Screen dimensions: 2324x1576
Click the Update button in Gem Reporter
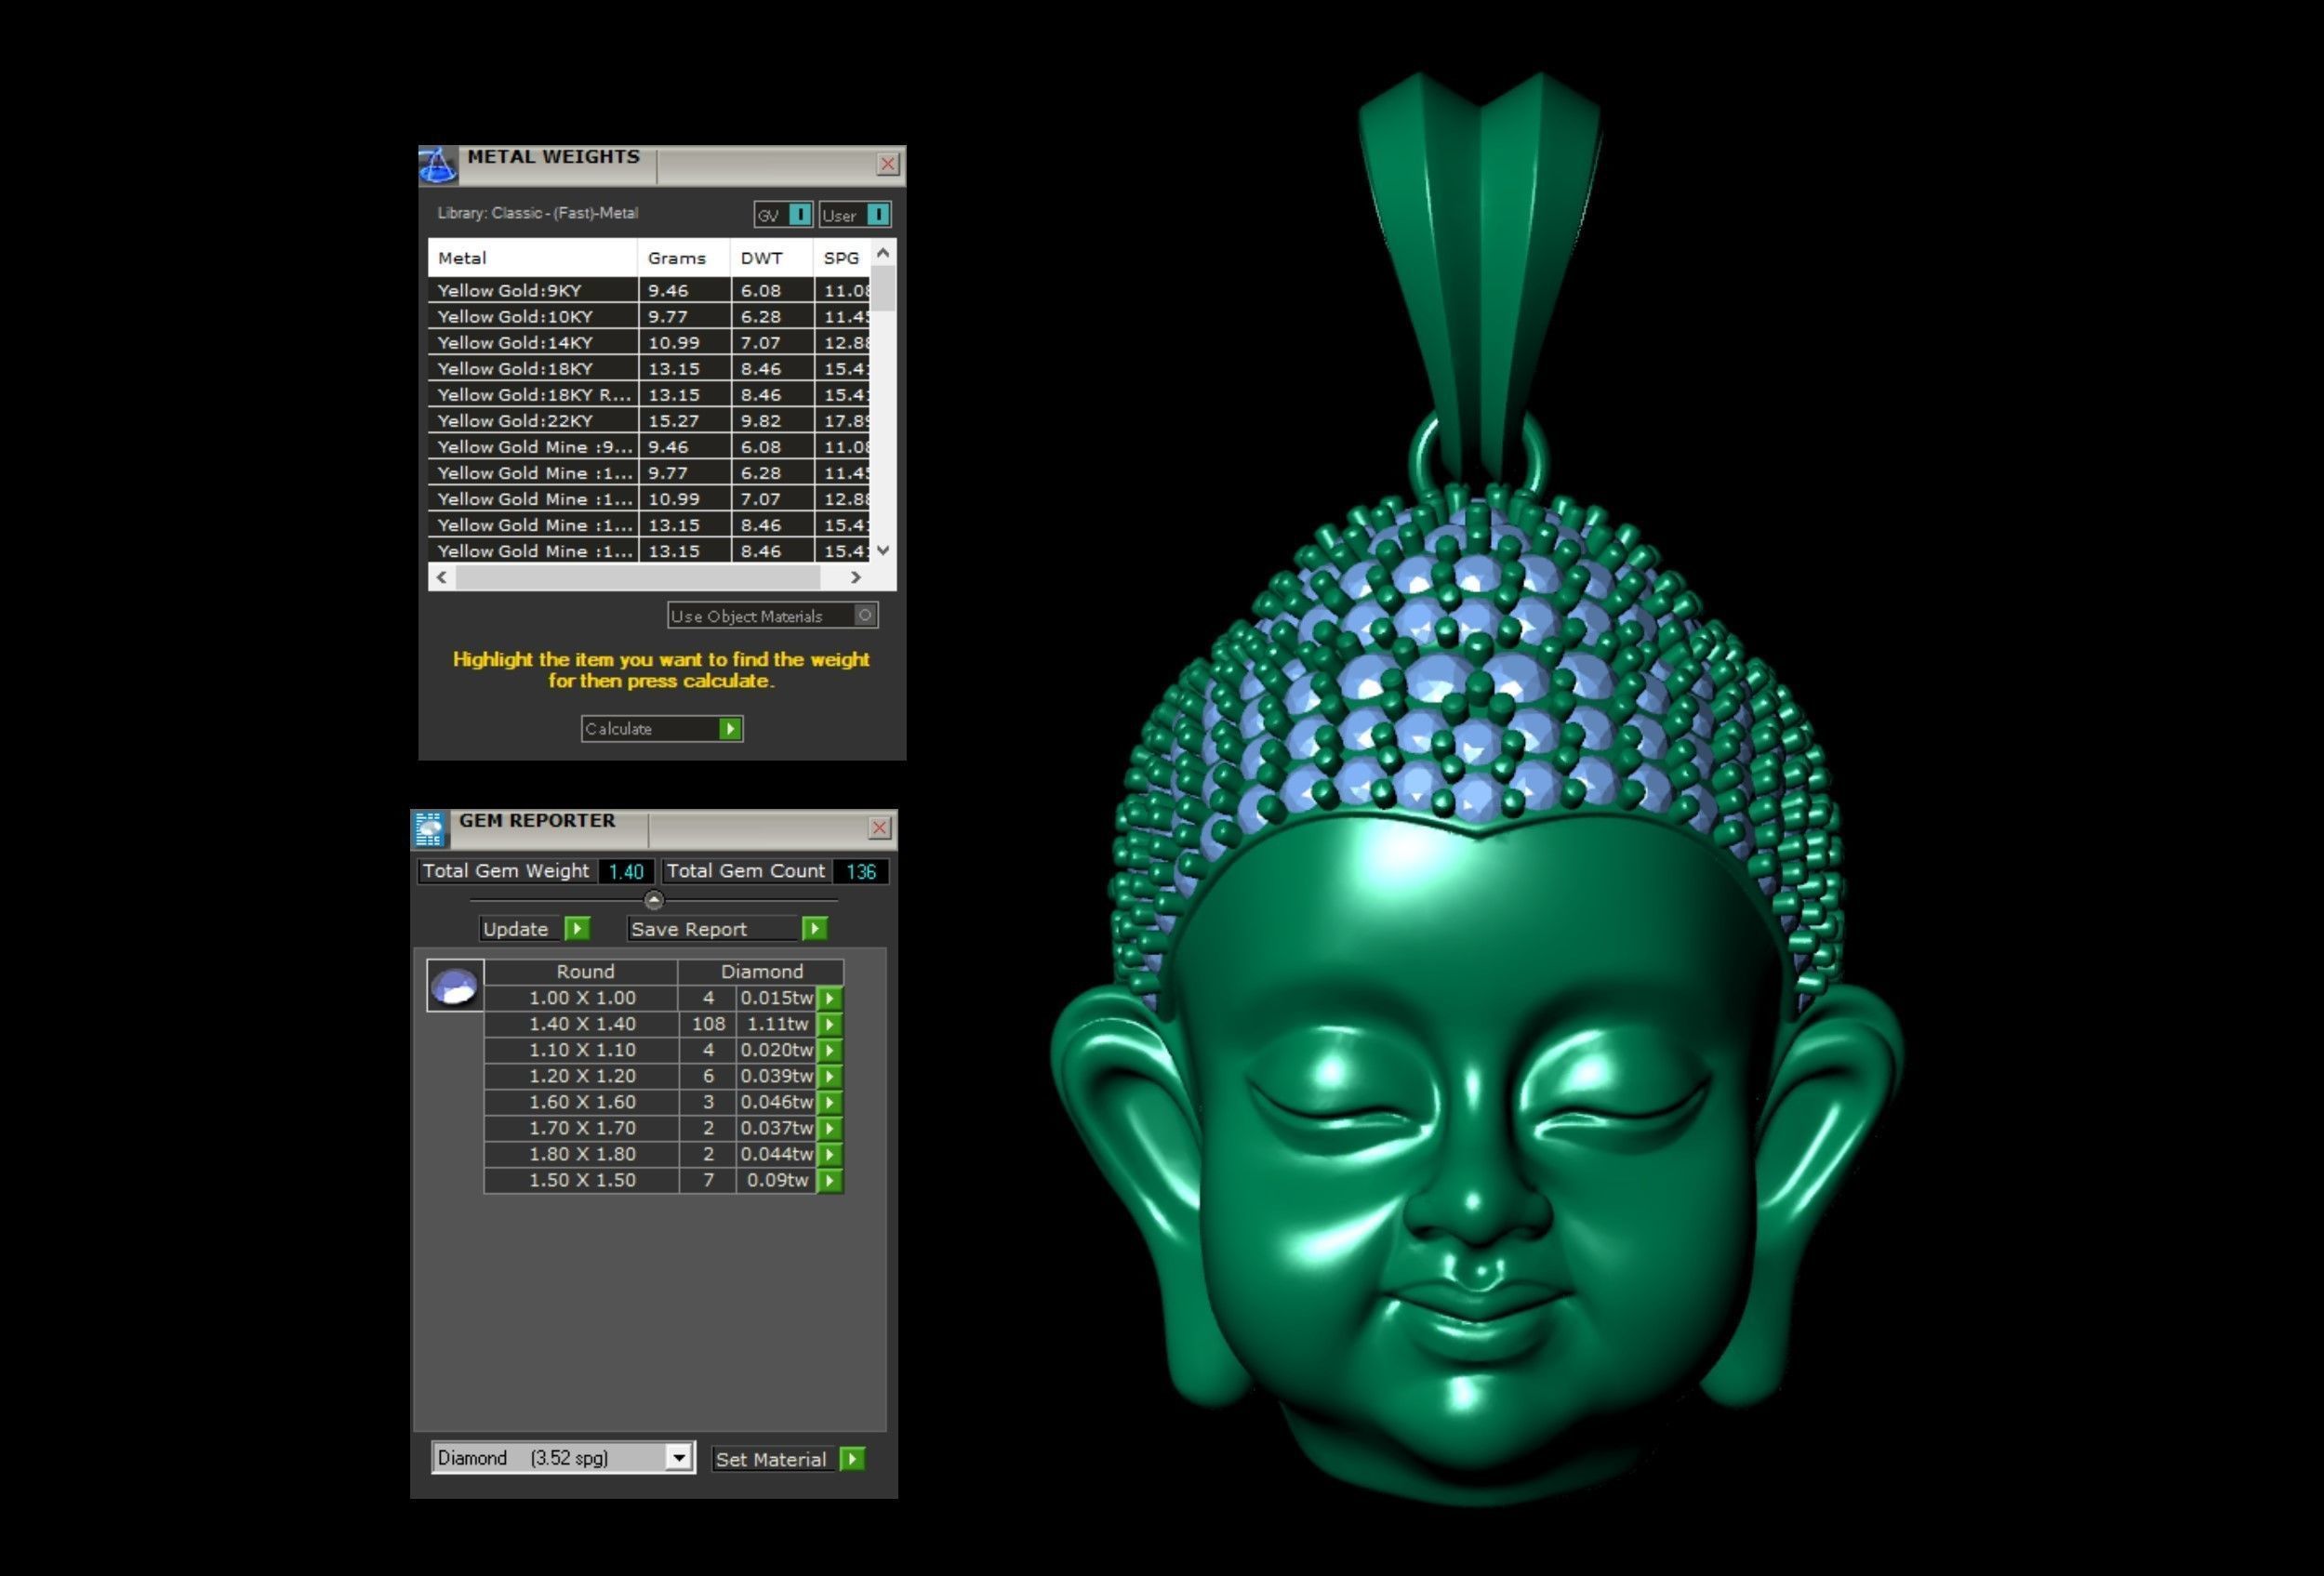(535, 929)
